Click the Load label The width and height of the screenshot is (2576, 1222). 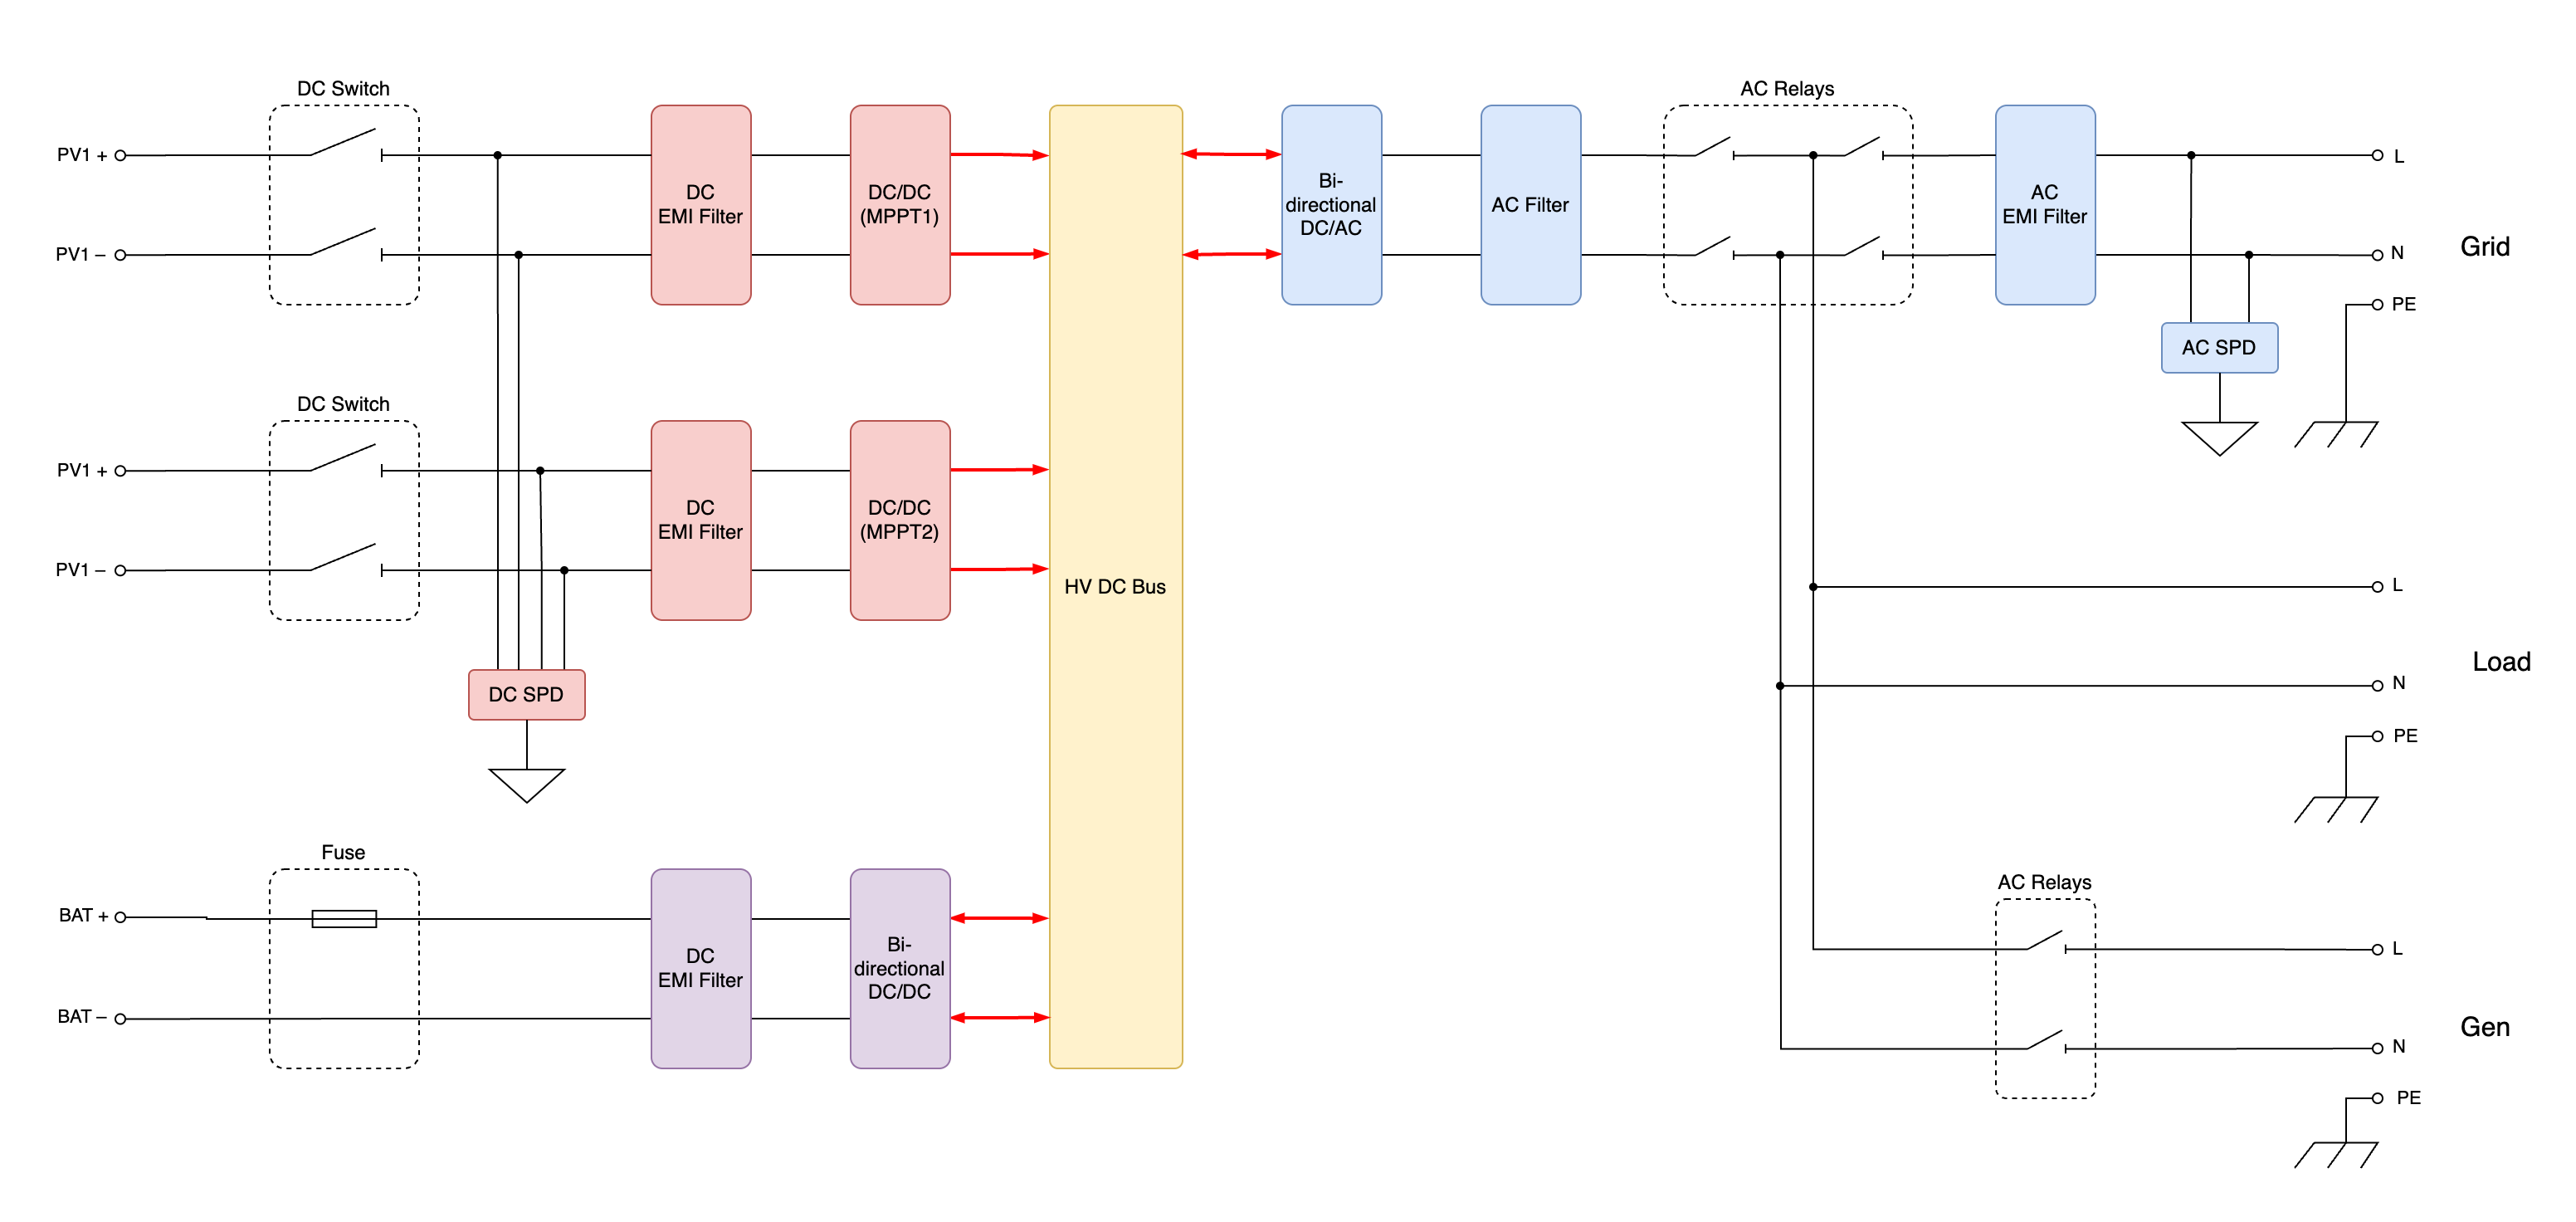pos(2501,661)
